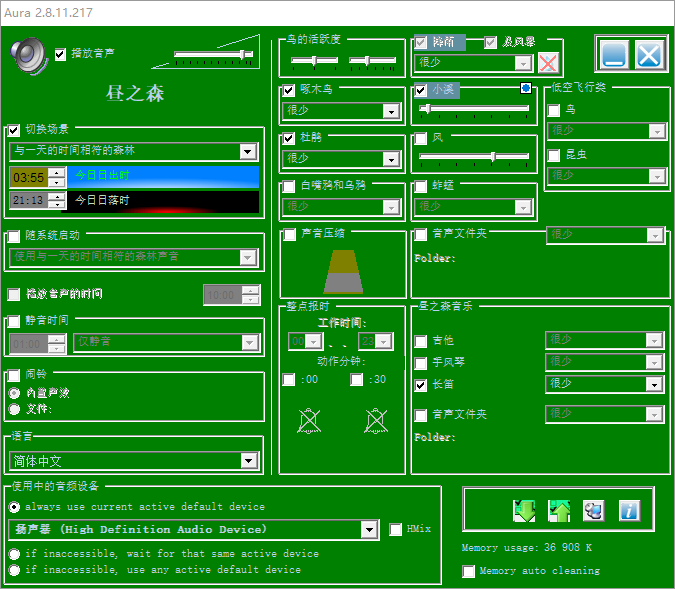Click sunrise time field 03:55
675x589 pixels.
[x=29, y=178]
